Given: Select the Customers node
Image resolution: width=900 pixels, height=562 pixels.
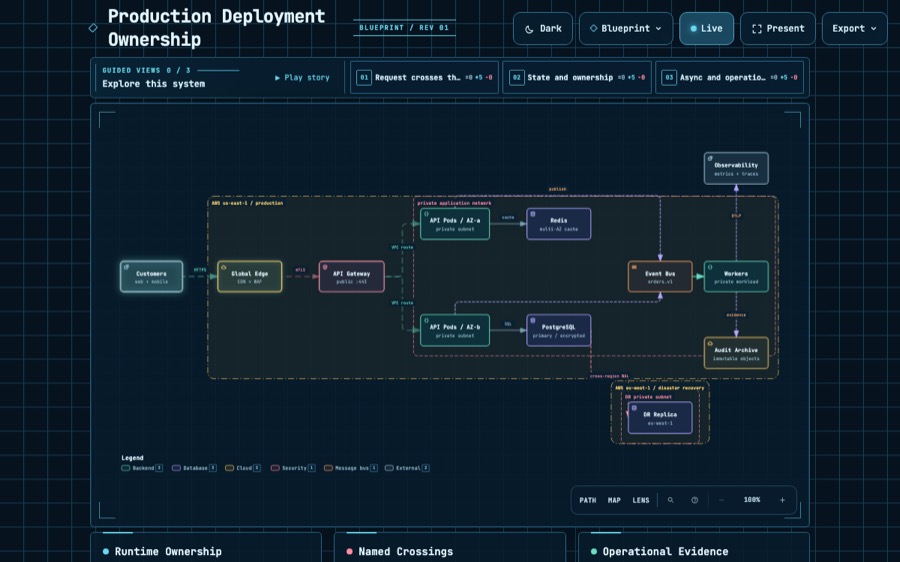Looking at the screenshot, I should 152,277.
